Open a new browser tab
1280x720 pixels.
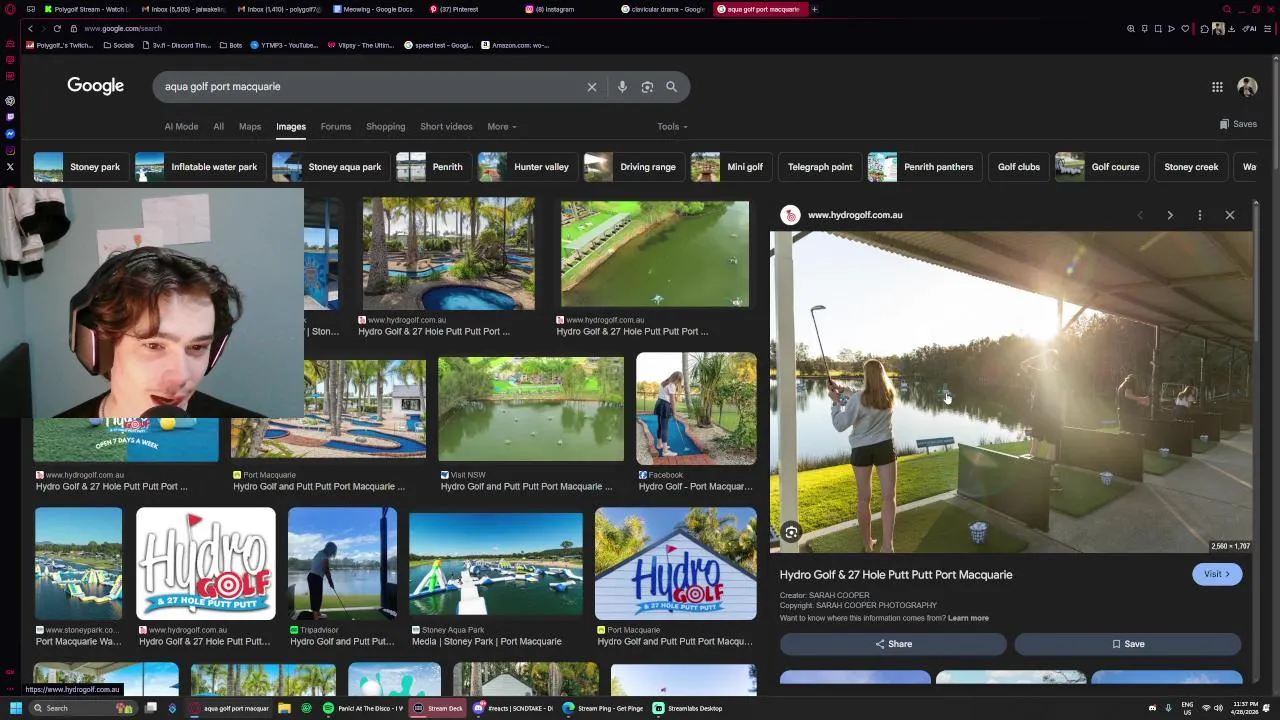click(814, 9)
